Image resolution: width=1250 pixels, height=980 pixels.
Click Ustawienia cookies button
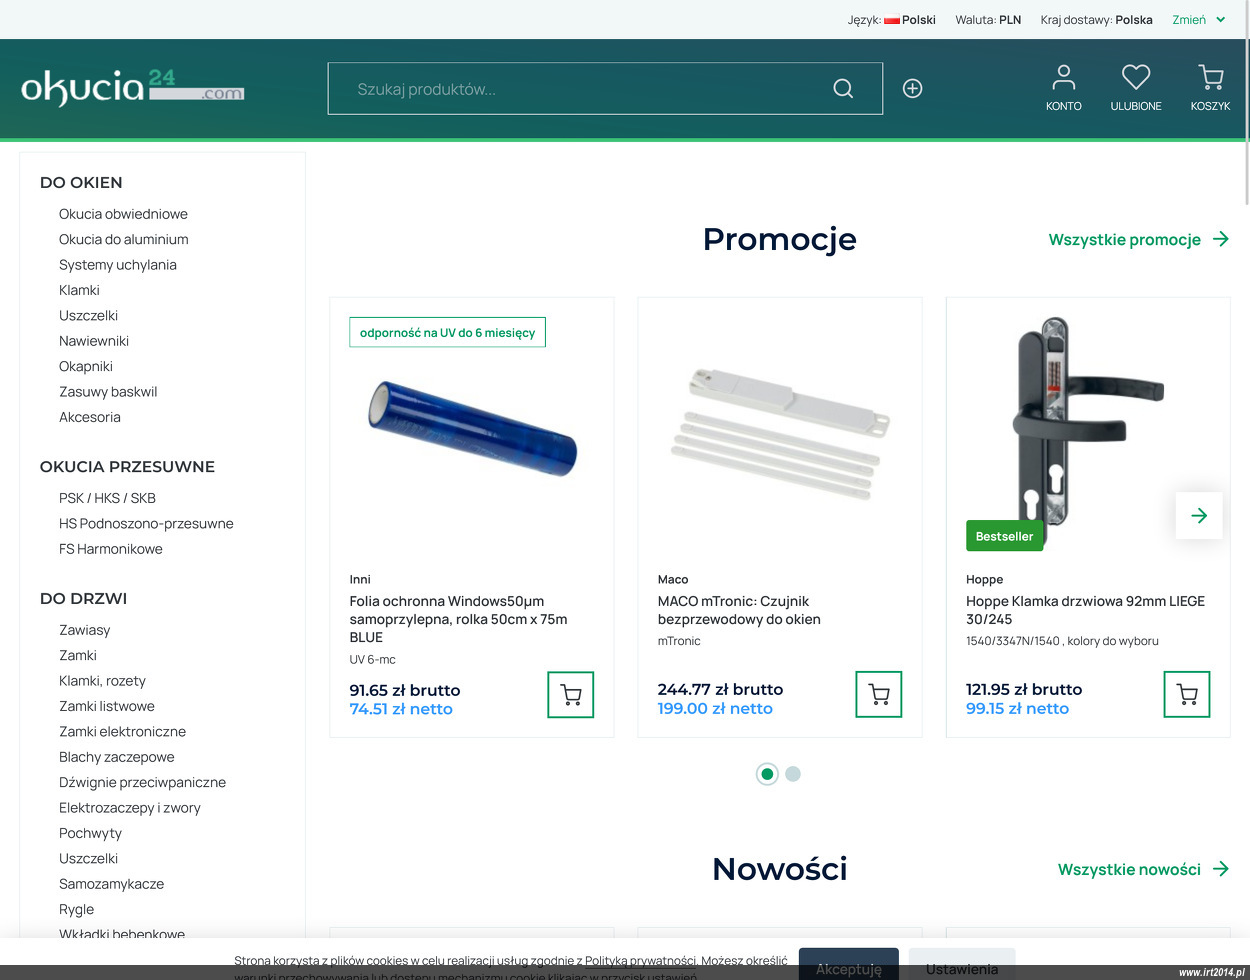[x=962, y=964]
